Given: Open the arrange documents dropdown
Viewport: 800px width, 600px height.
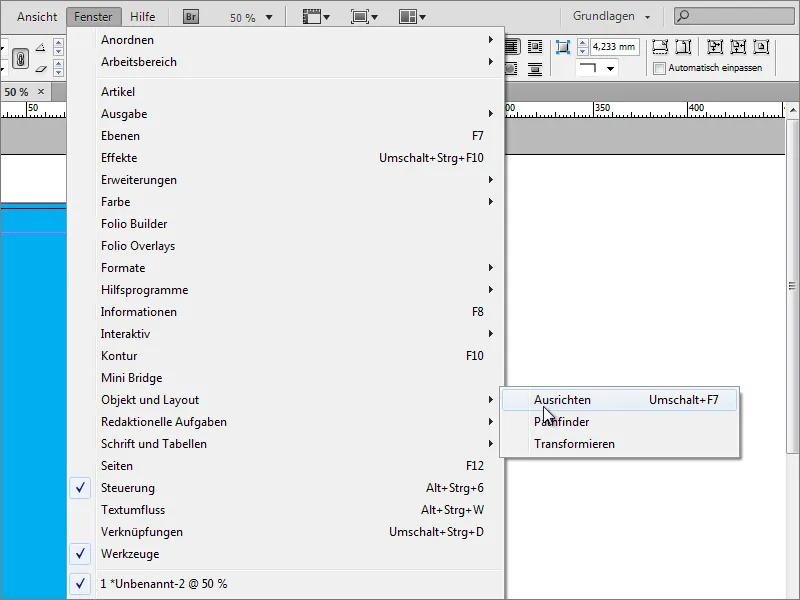Looking at the screenshot, I should 412,17.
